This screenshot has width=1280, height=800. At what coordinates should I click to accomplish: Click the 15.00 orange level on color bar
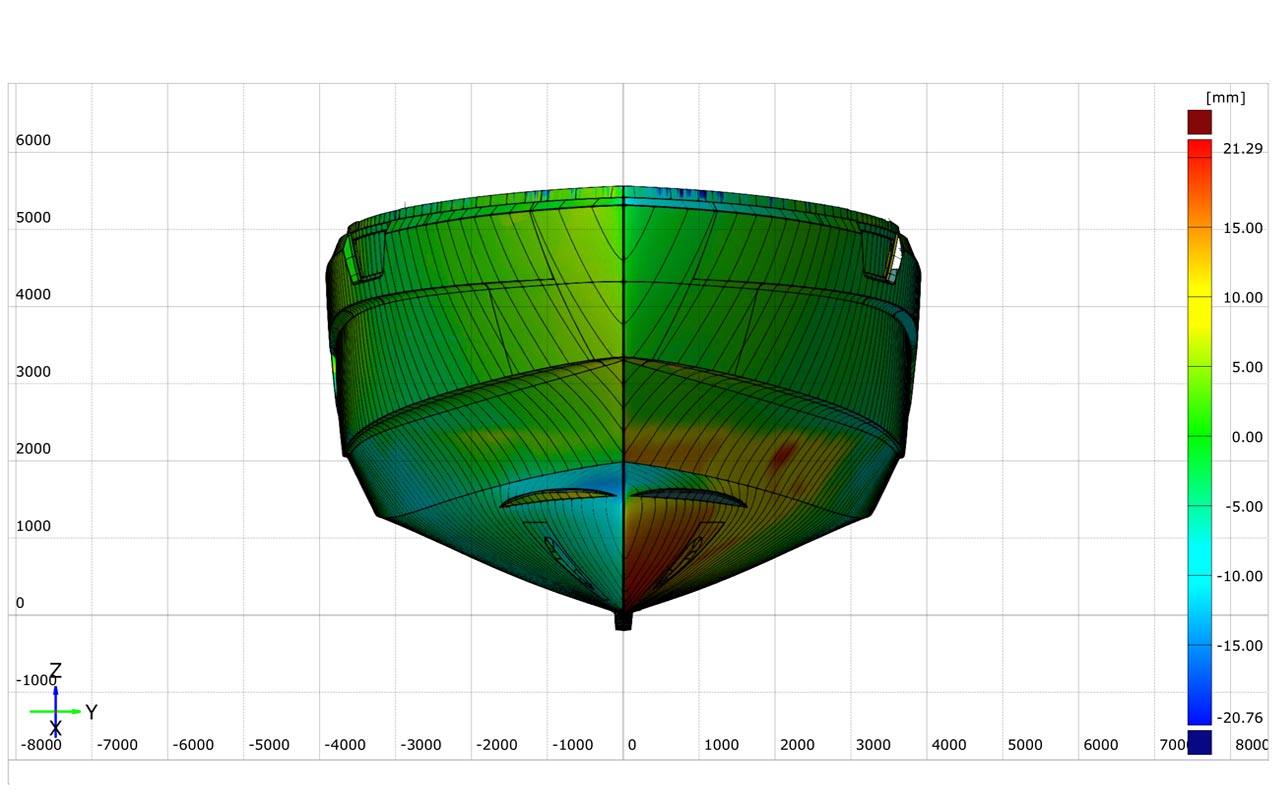point(1242,228)
